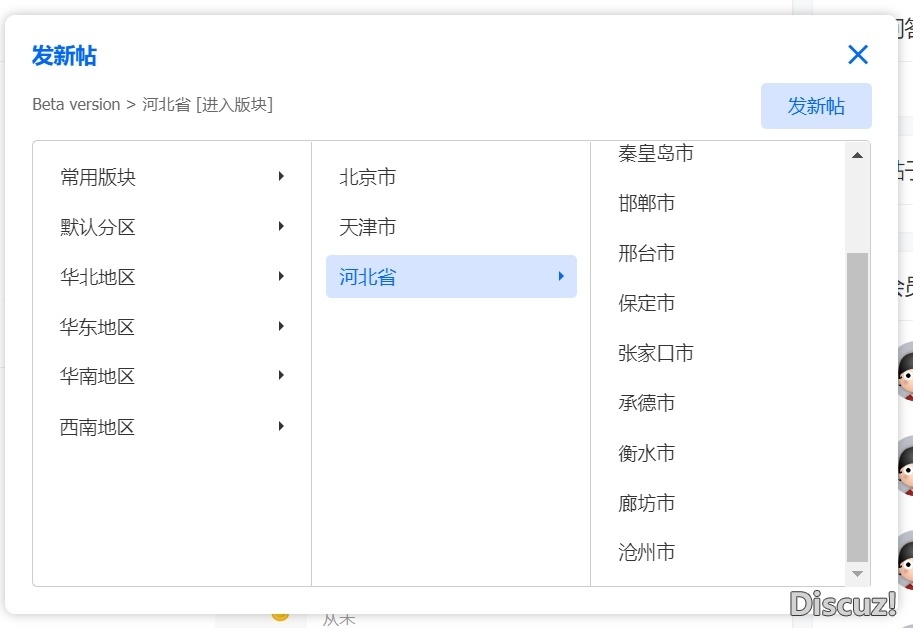This screenshot has height=628, width=913.
Task: Select the 沧州市 forum board
Action: coord(646,552)
